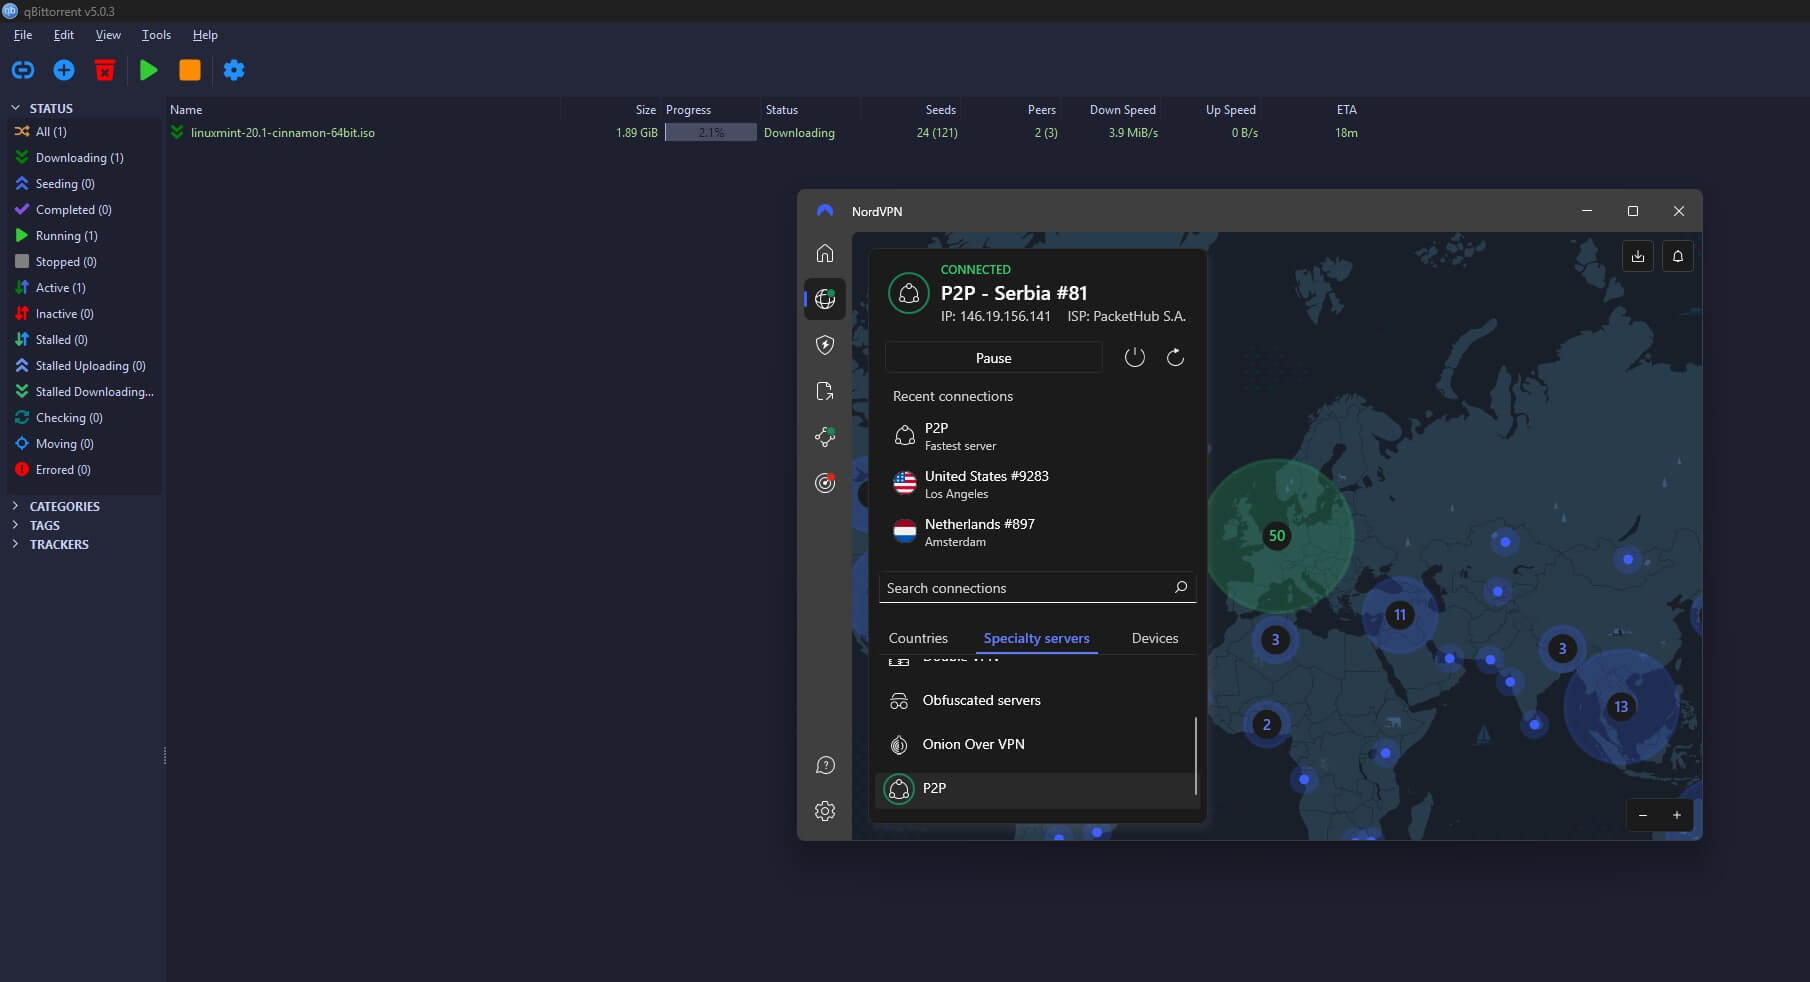Open NordVPN Dark Web Monitor target icon
This screenshot has height=982, width=1810.
coord(825,483)
